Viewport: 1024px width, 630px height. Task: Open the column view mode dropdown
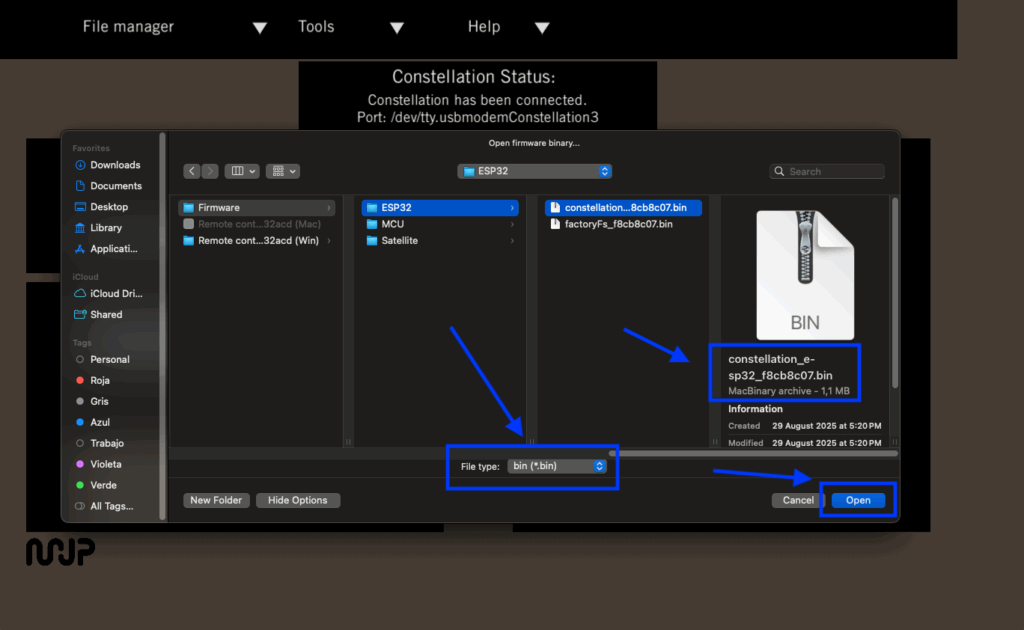pos(242,171)
